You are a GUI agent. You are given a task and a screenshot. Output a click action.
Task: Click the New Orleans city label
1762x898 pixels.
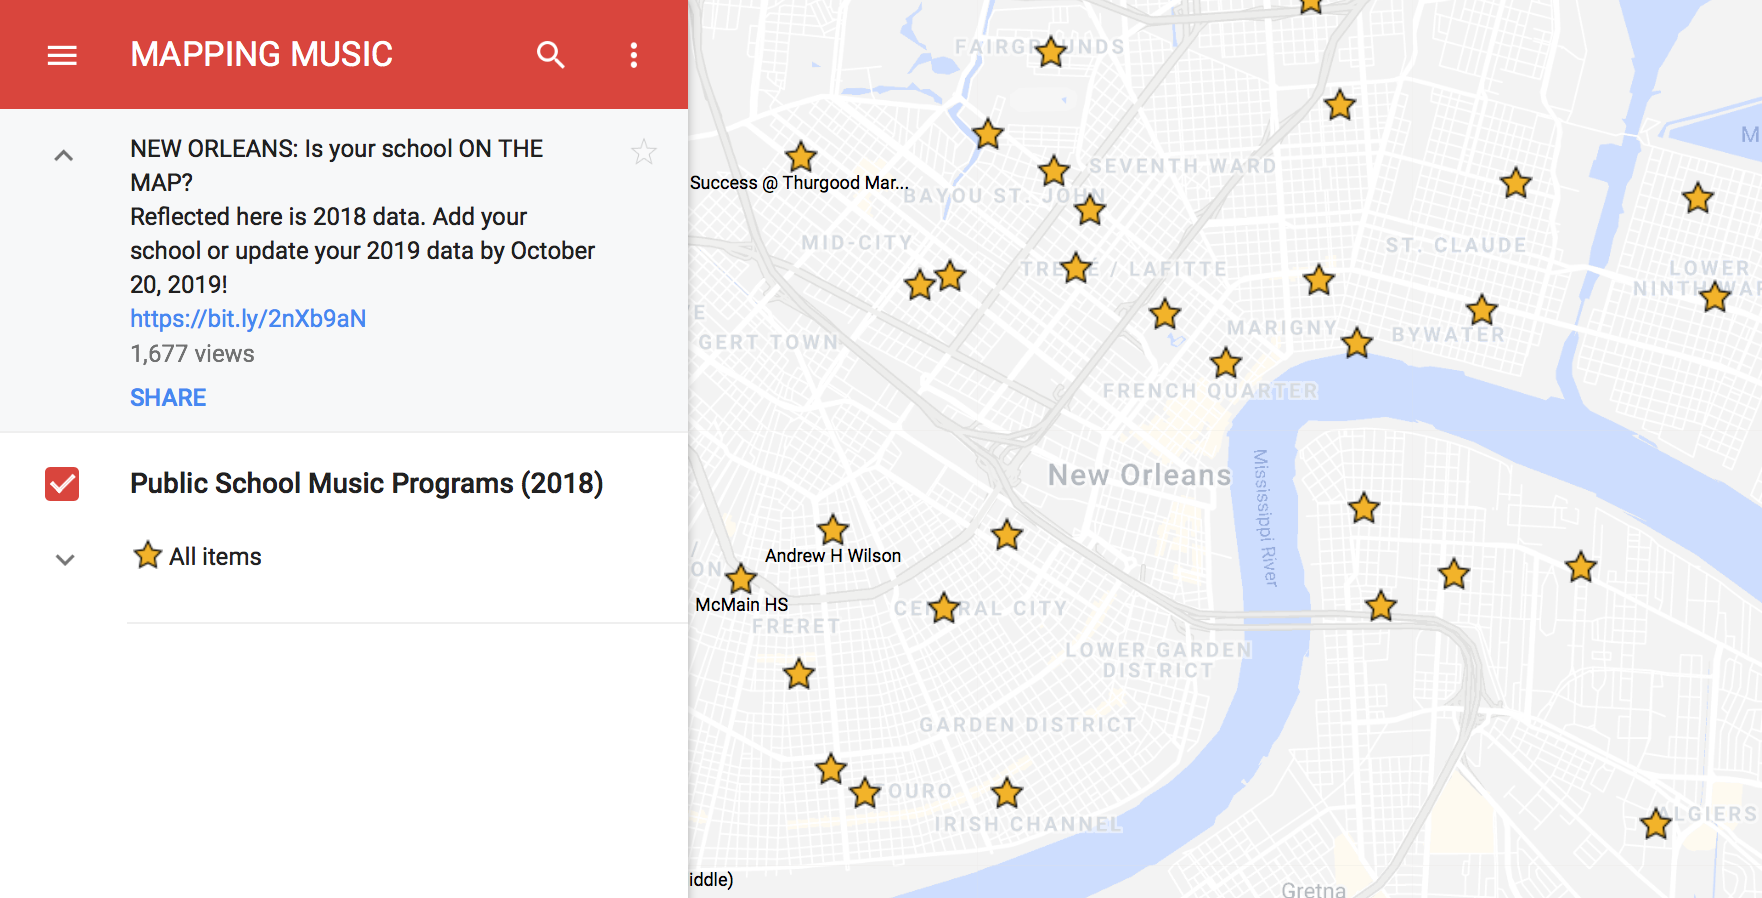(1139, 475)
